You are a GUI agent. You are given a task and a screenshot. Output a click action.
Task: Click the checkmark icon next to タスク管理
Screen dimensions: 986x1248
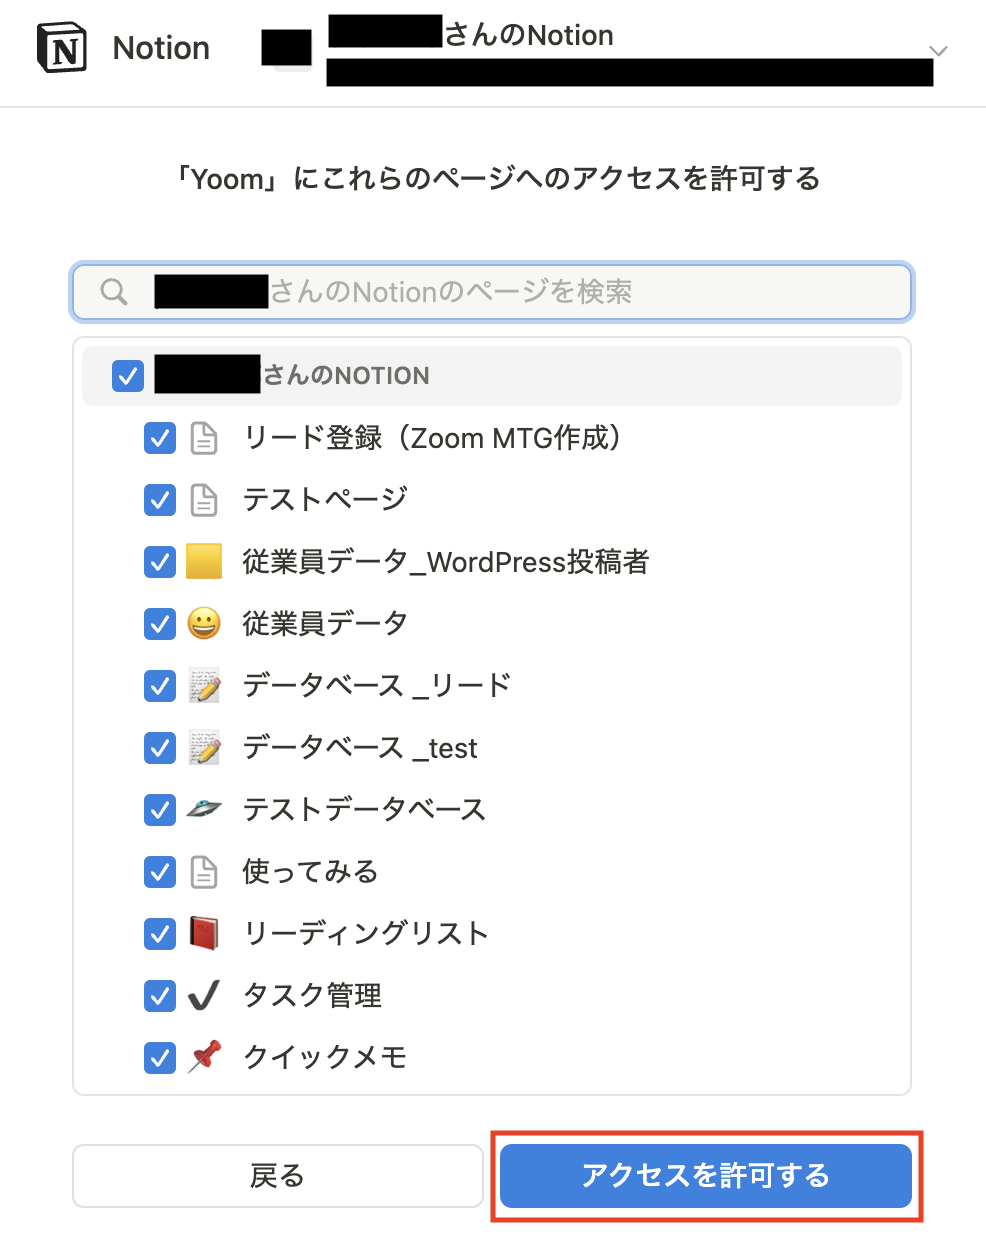pyautogui.click(x=204, y=995)
